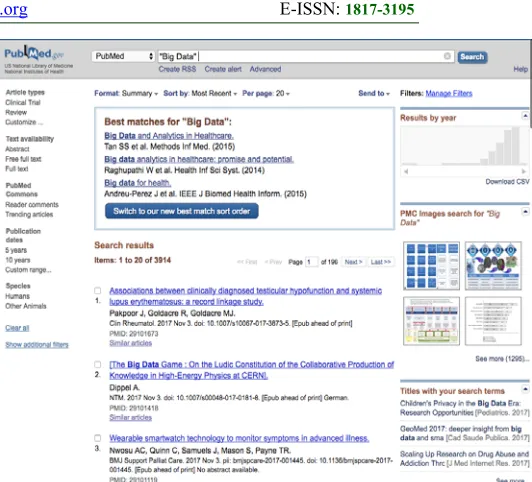Clear the search box with the X icon

447,56
